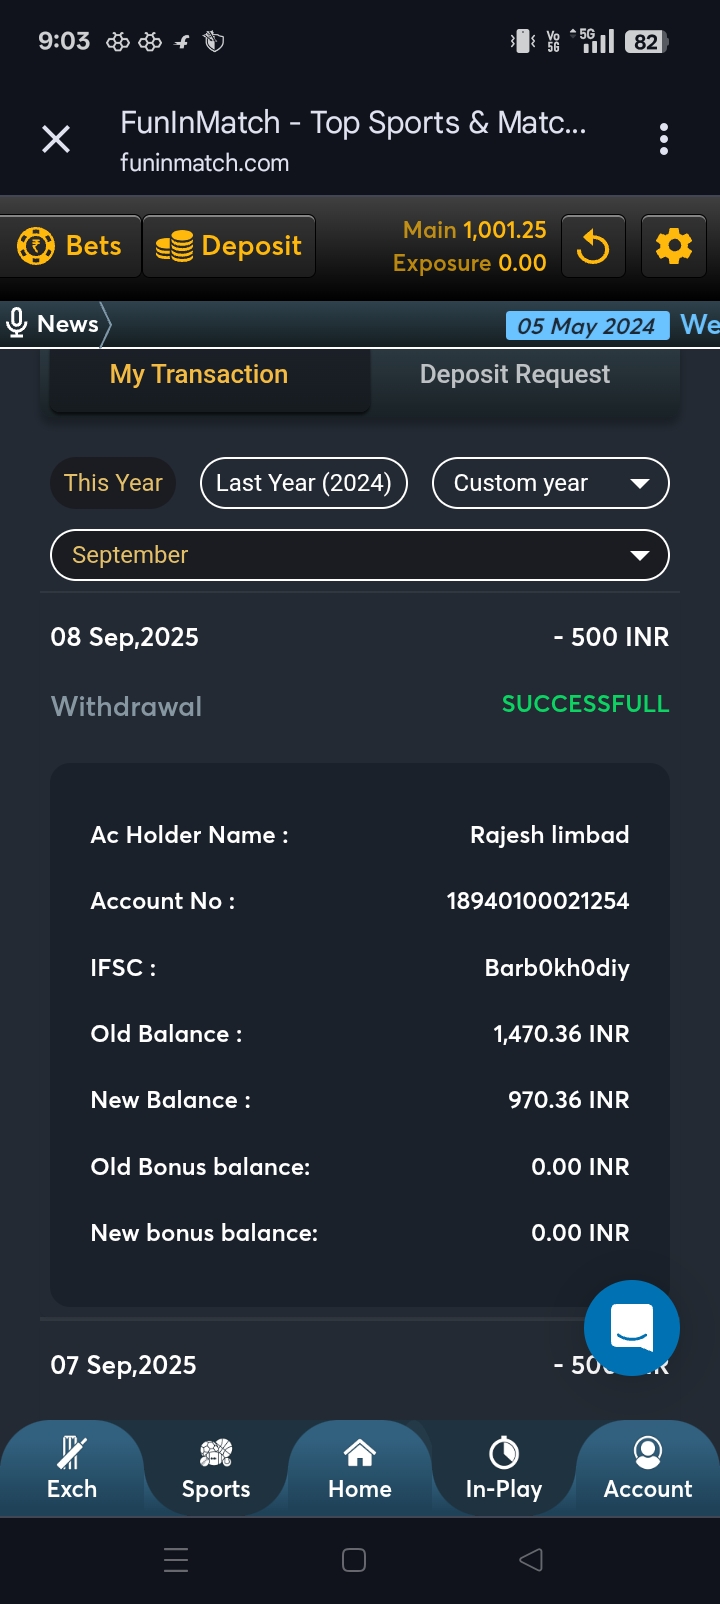Image resolution: width=720 pixels, height=1604 pixels.
Task: Tap the refresh balance icon
Action: click(593, 246)
